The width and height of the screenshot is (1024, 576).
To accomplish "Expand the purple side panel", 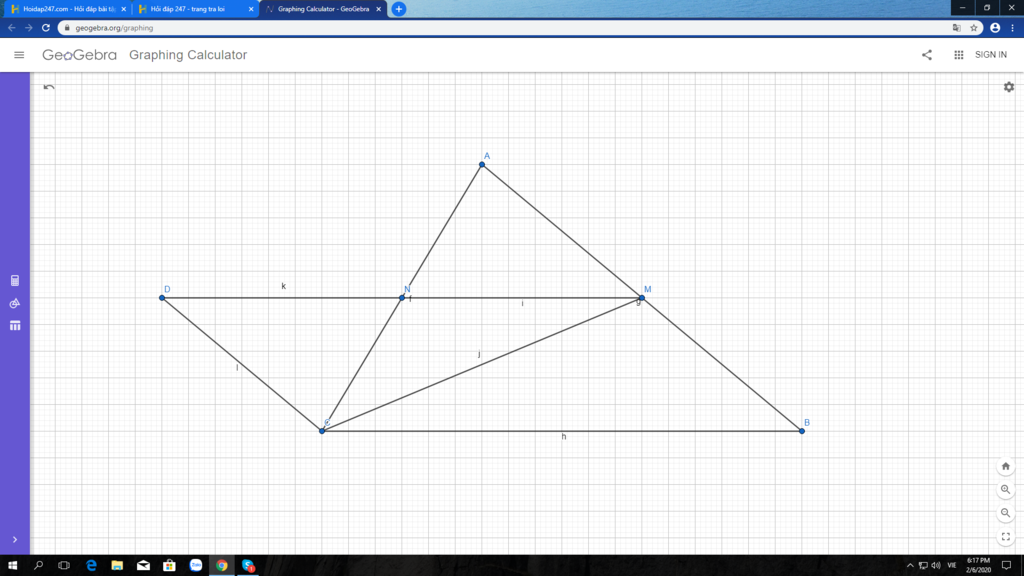I will coord(14,539).
